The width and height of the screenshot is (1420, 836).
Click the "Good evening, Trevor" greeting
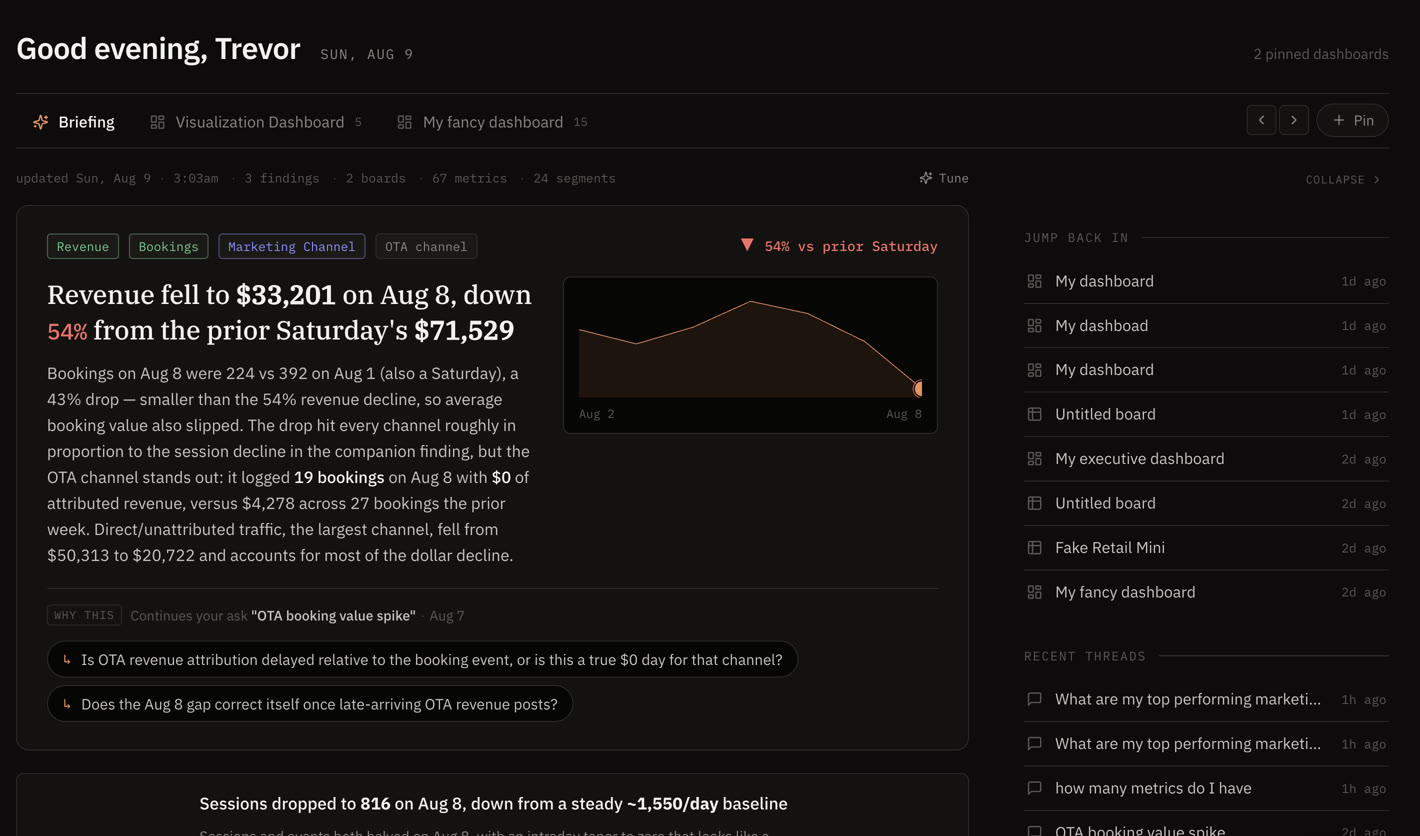coord(158,49)
